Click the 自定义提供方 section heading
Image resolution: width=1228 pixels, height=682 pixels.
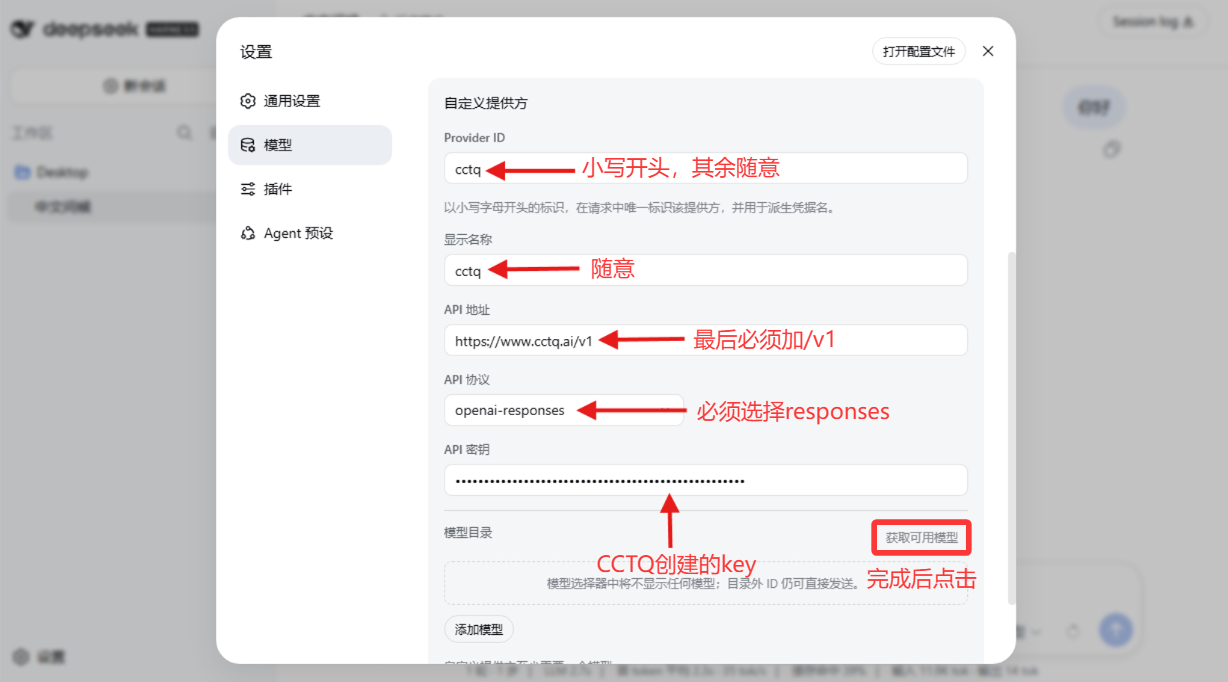point(485,103)
